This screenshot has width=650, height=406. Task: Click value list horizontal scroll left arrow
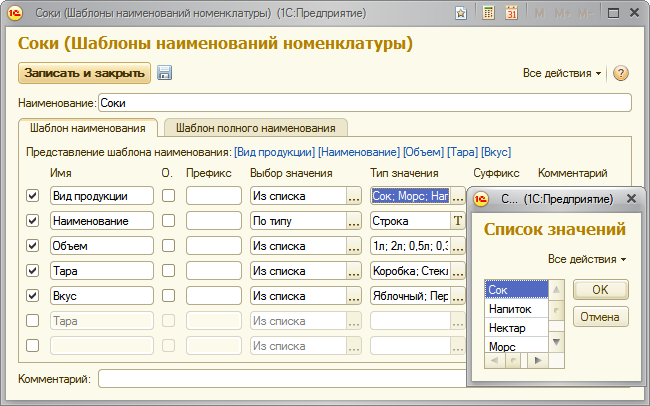pyautogui.click(x=495, y=360)
